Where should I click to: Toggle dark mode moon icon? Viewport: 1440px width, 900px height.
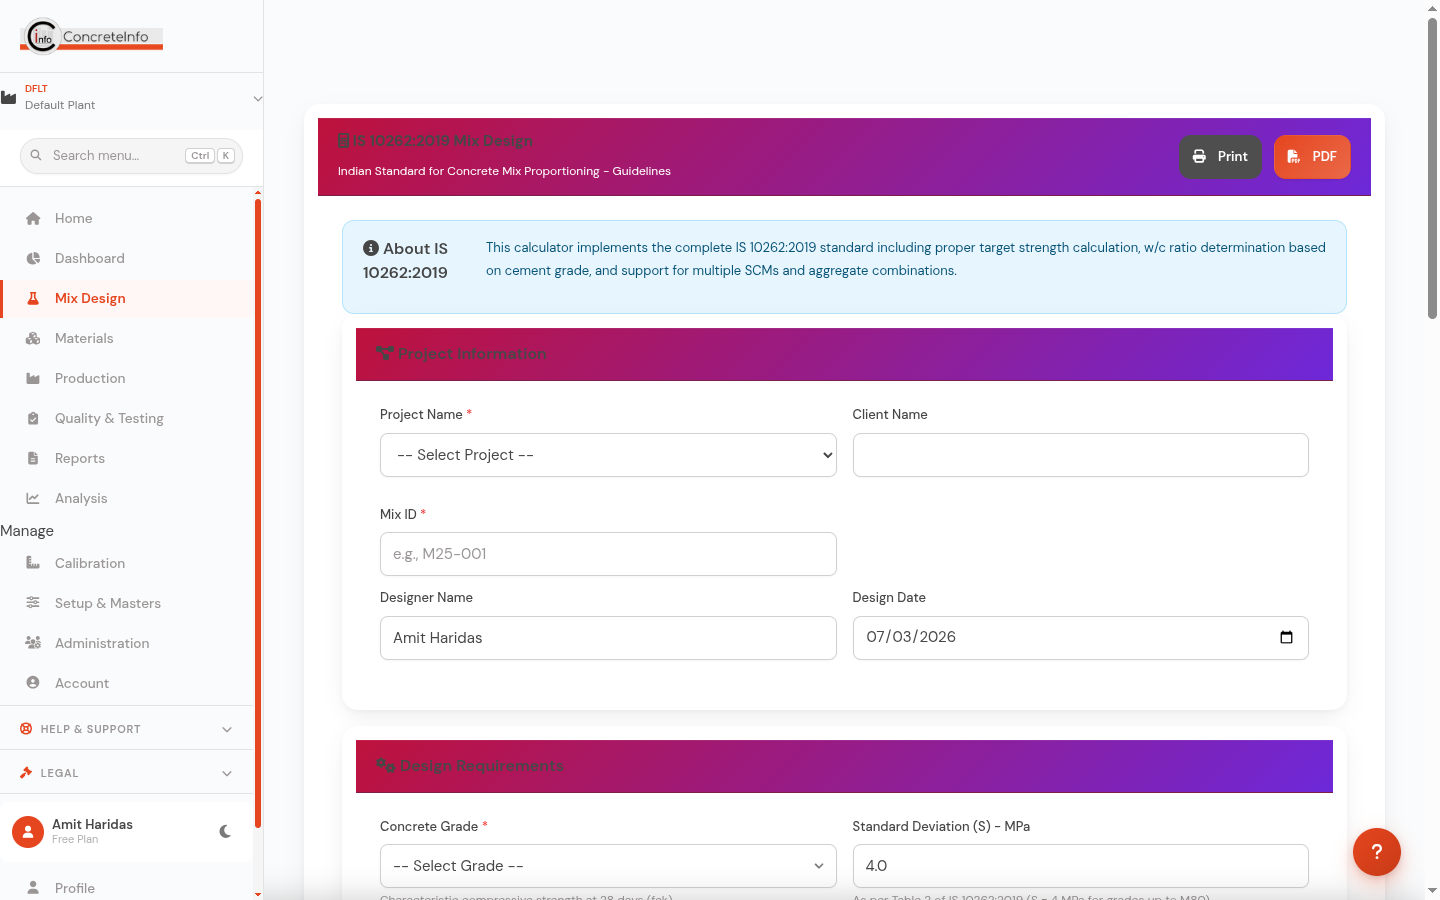225,831
